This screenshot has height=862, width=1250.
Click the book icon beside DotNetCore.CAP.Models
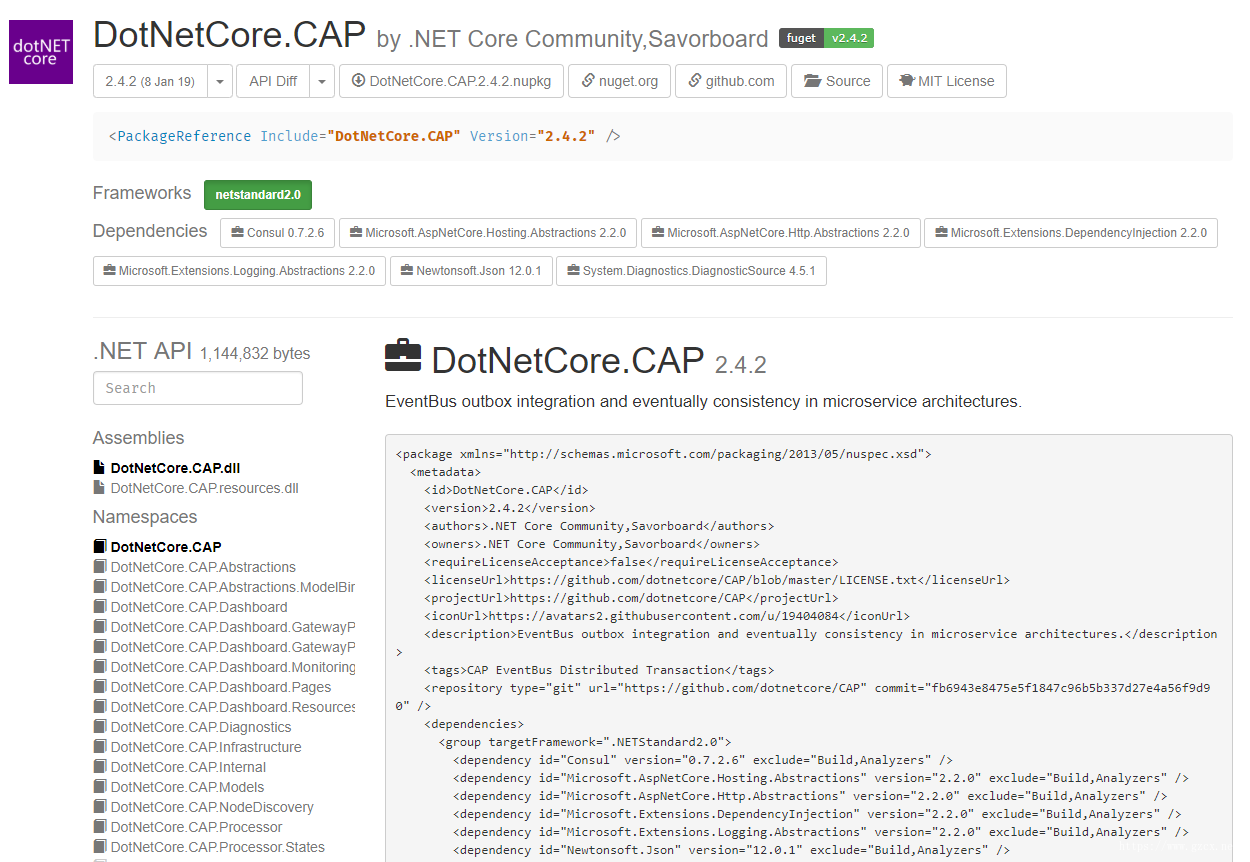click(x=99, y=787)
